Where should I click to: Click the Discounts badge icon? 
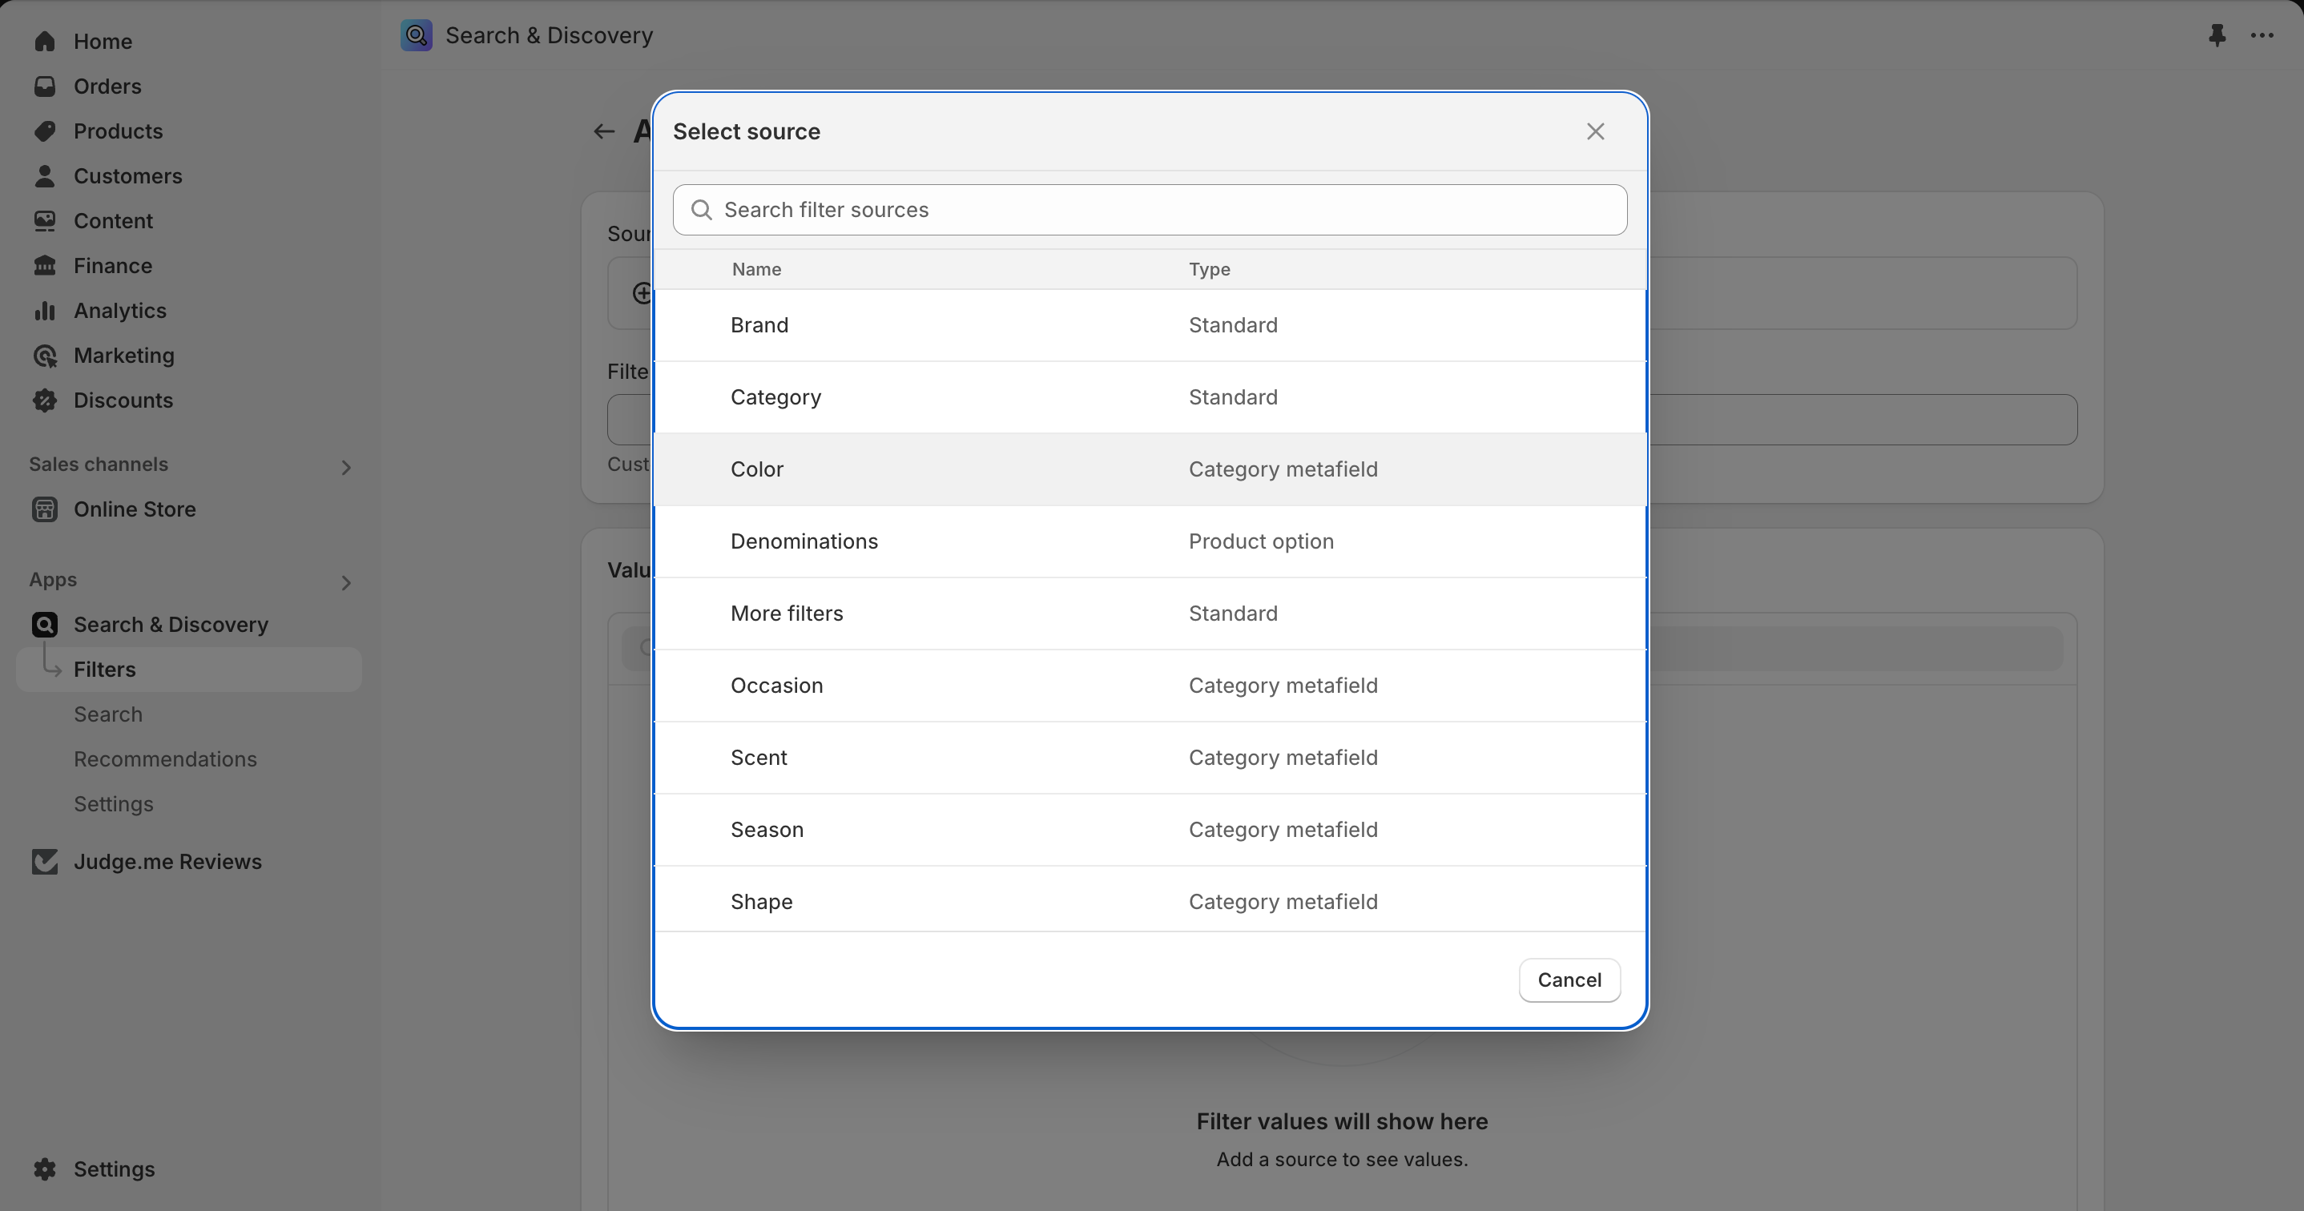(44, 400)
